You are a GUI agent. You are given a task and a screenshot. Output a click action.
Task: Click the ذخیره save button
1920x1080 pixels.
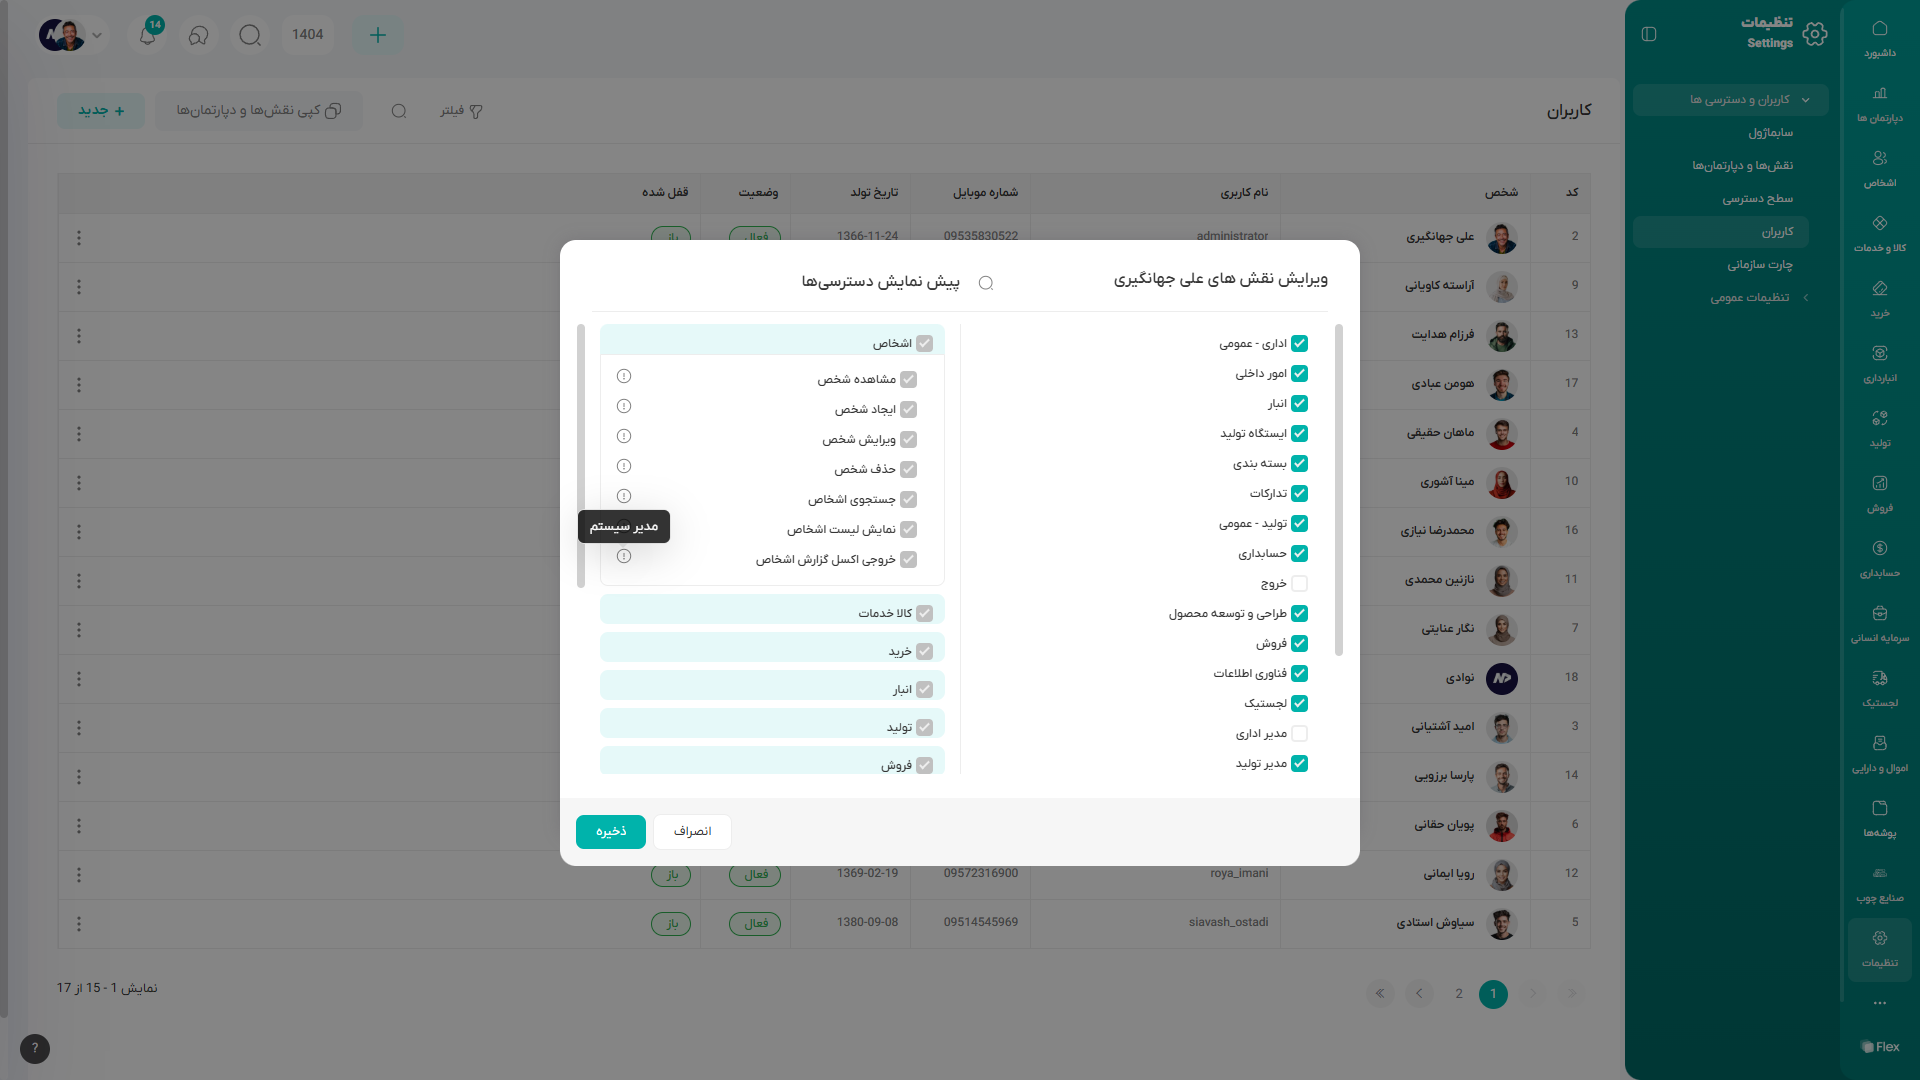point(611,832)
